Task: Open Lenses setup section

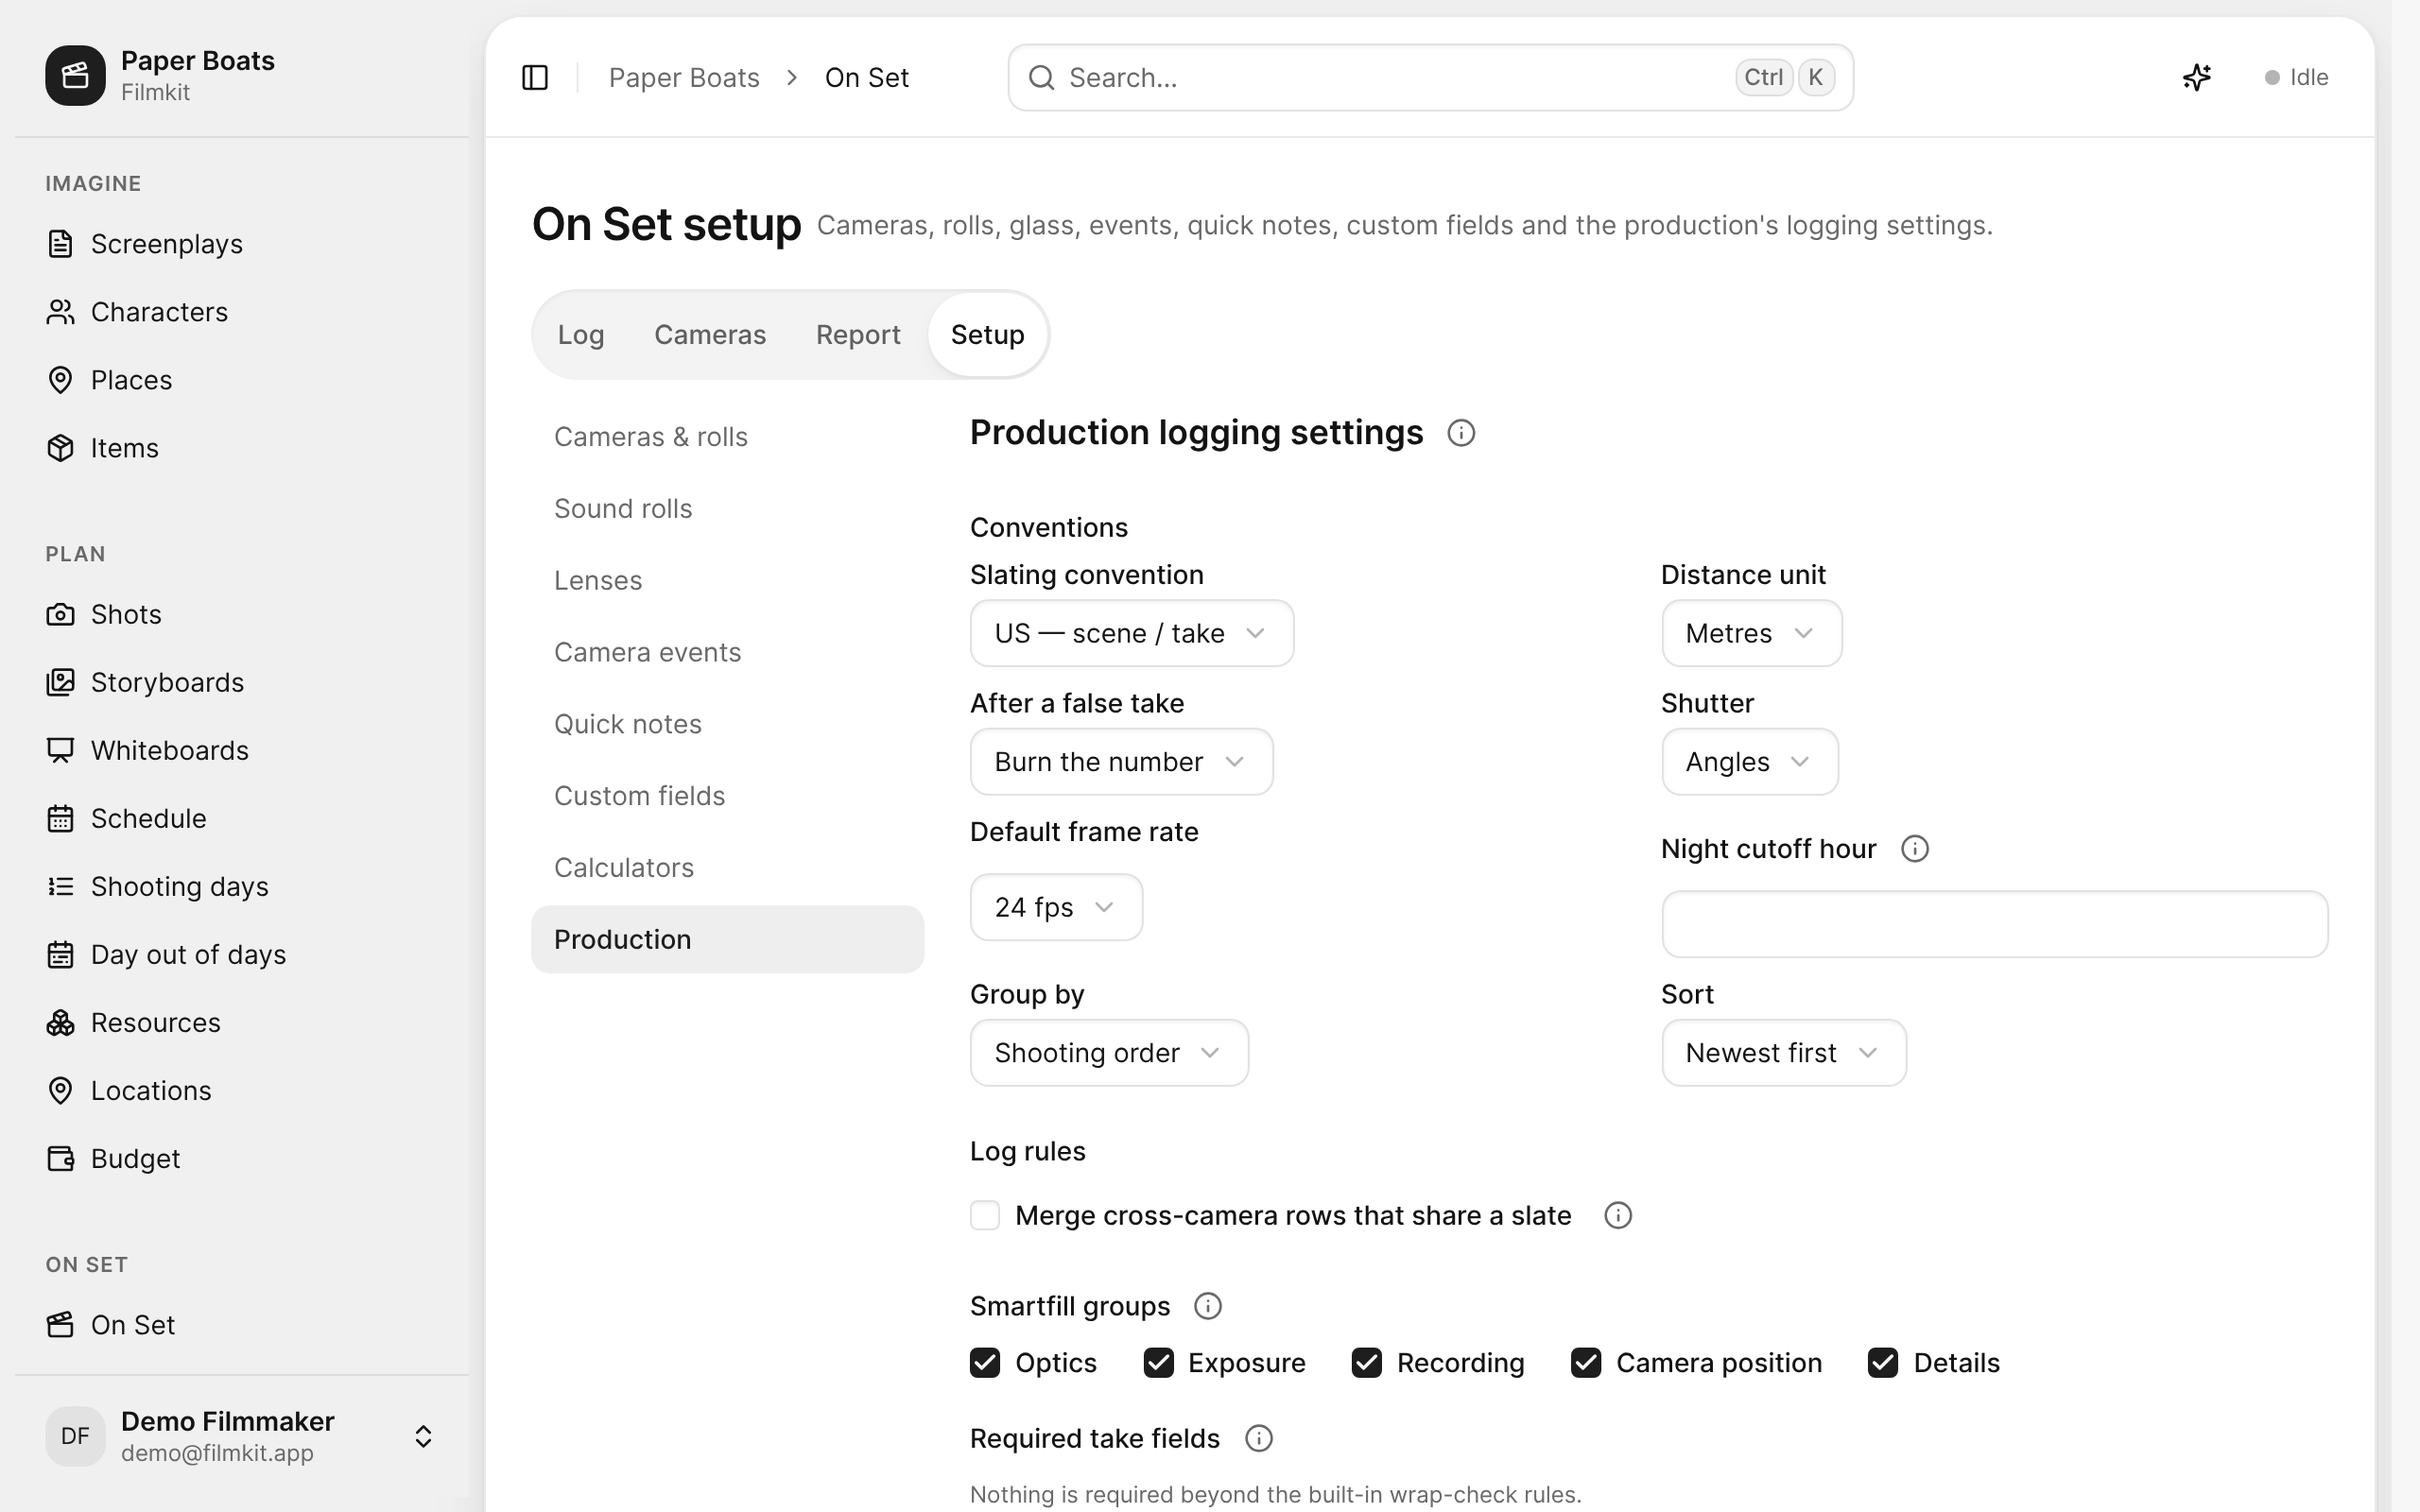Action: pyautogui.click(x=727, y=581)
